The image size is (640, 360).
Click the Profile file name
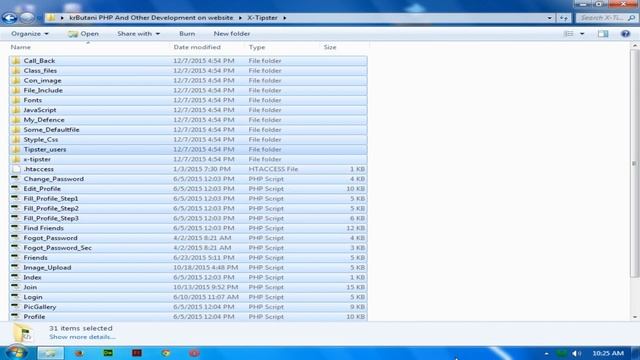pyautogui.click(x=34, y=317)
